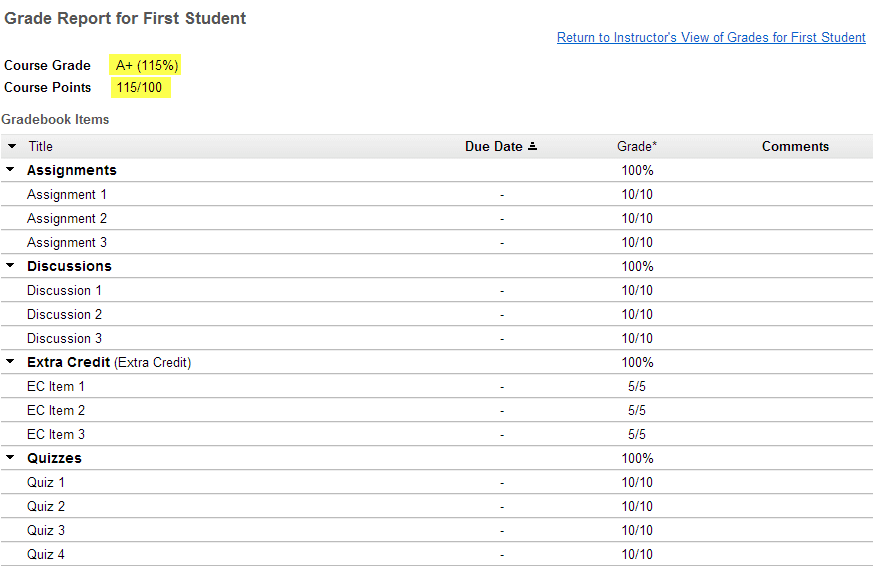Collapse the Discussions category
This screenshot has height=586, width=873.
tap(10, 265)
